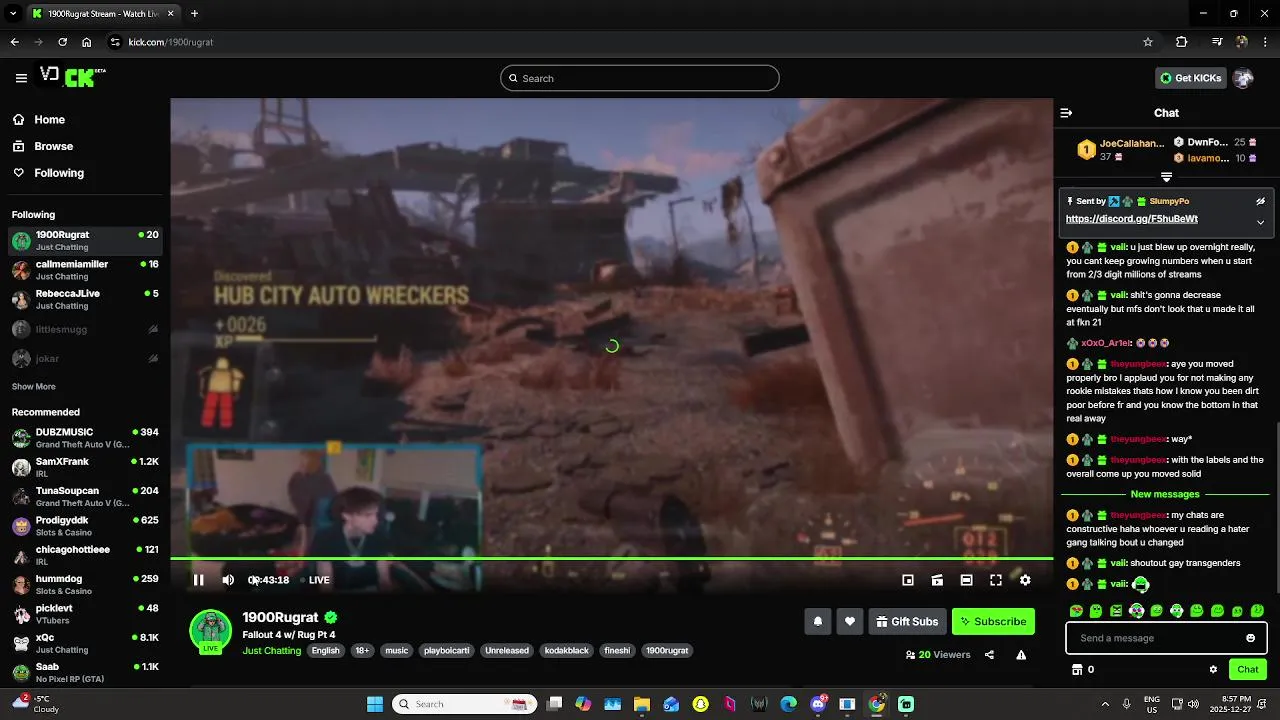The height and width of the screenshot is (720, 1280).
Task: Open Discord from taskbar
Action: pyautogui.click(x=818, y=704)
